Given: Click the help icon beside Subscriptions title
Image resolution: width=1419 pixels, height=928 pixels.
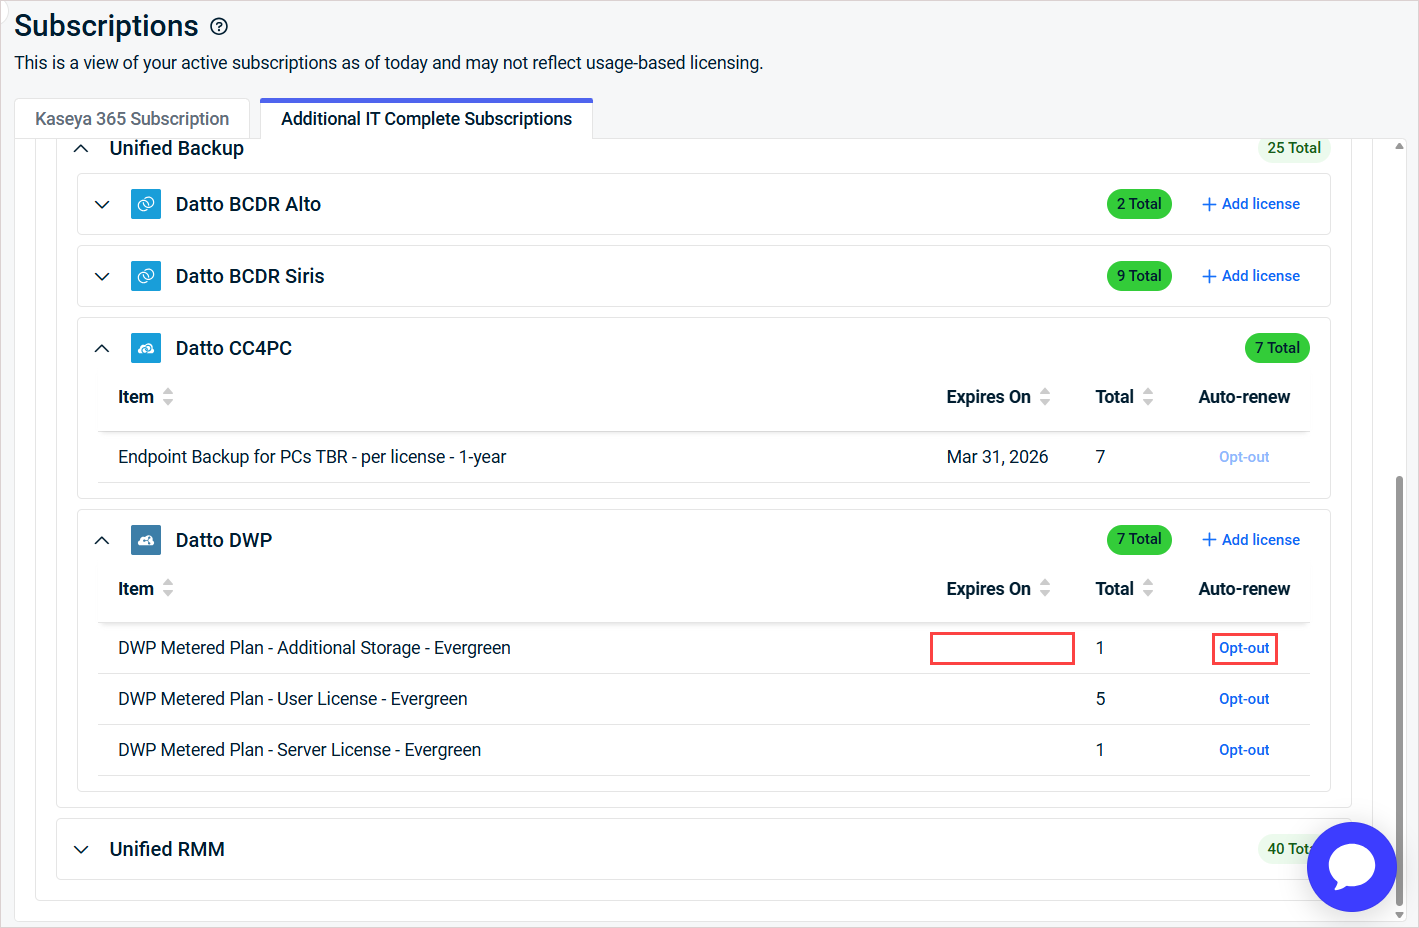Looking at the screenshot, I should pos(219,27).
